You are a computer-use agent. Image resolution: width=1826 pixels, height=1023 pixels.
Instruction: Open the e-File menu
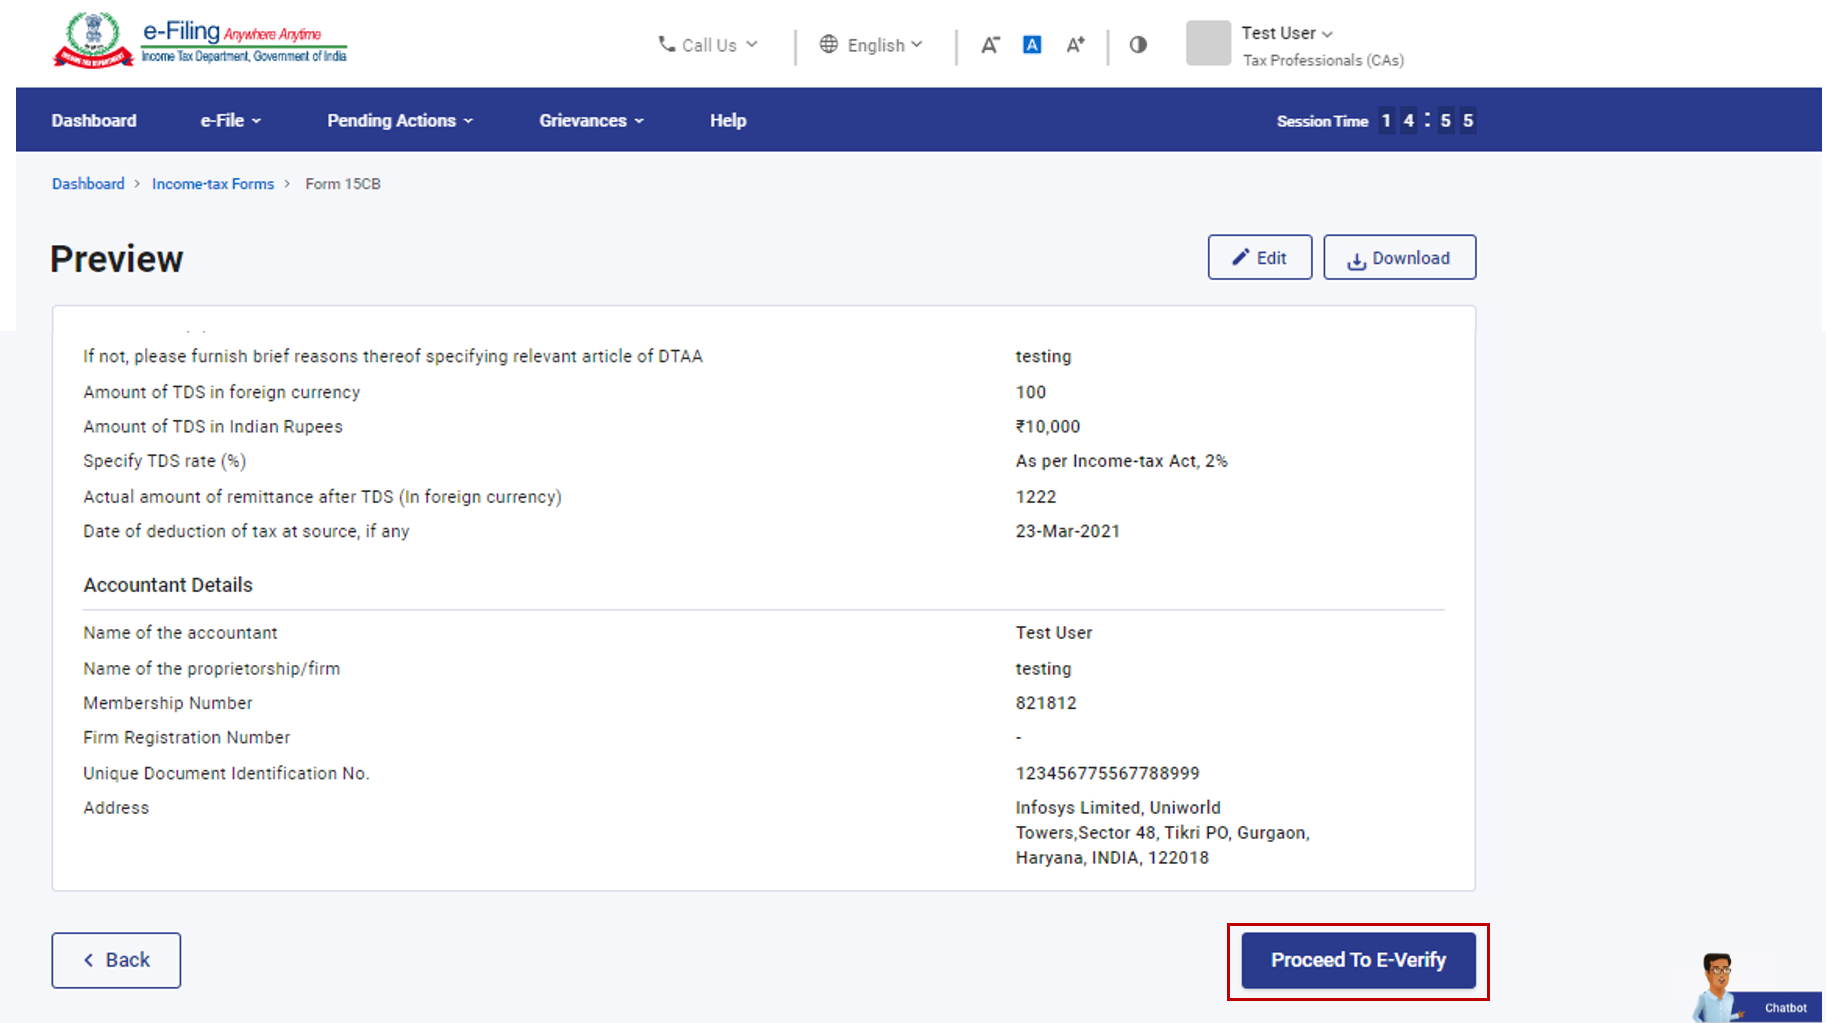[x=231, y=120]
